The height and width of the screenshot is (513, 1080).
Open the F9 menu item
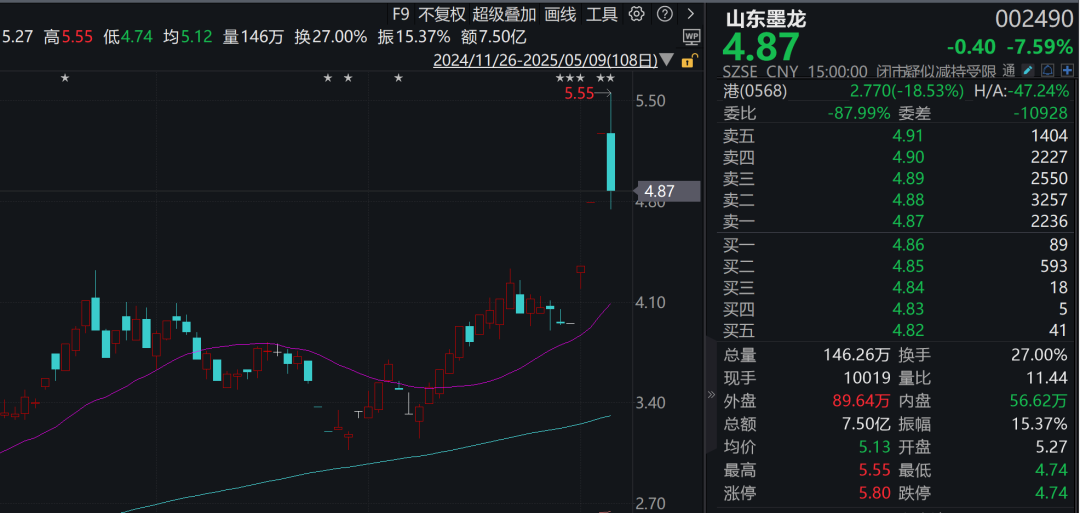[x=400, y=13]
